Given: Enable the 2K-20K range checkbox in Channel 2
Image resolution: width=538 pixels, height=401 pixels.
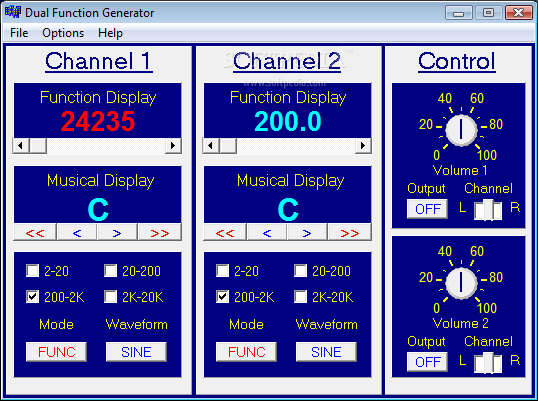Looking at the screenshot, I should pos(301,296).
